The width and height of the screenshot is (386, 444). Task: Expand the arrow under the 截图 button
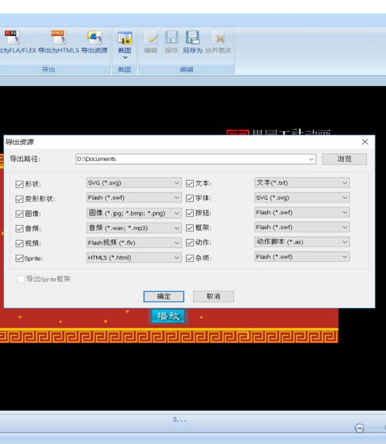(125, 58)
